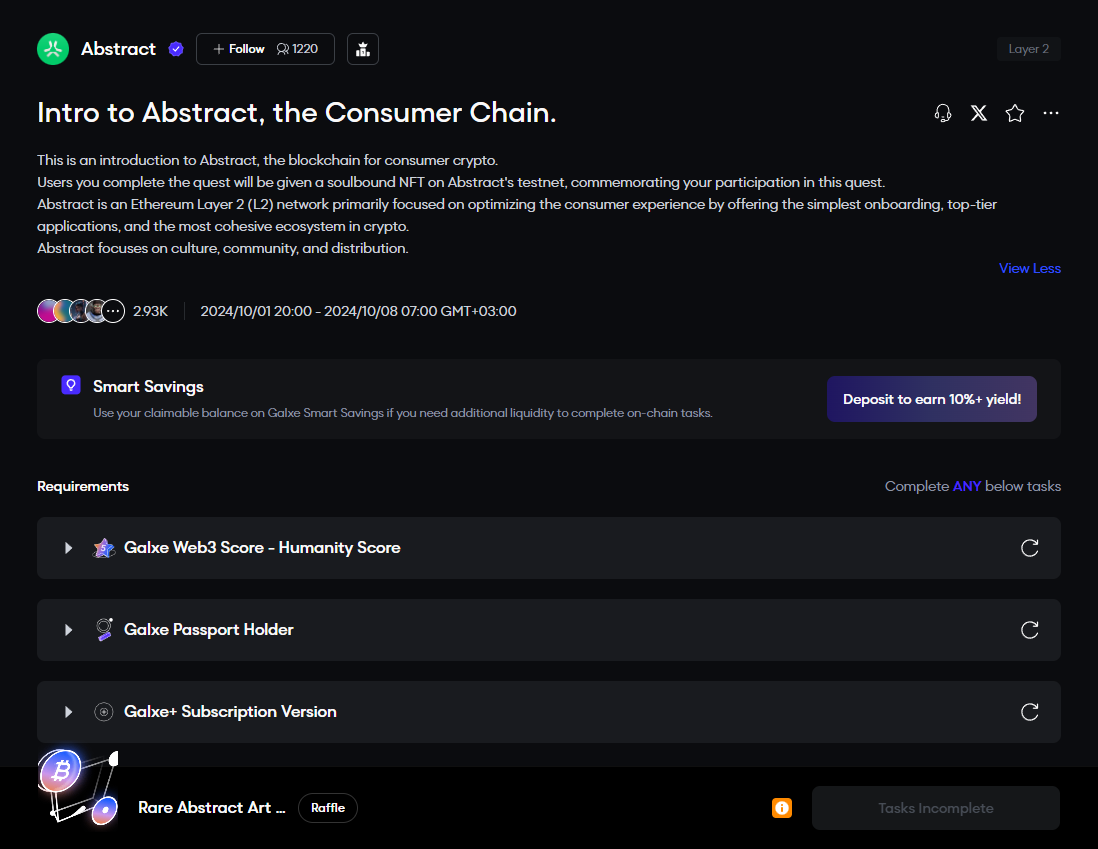
Task: Open the leaderboard podium icon
Action: [x=363, y=49]
